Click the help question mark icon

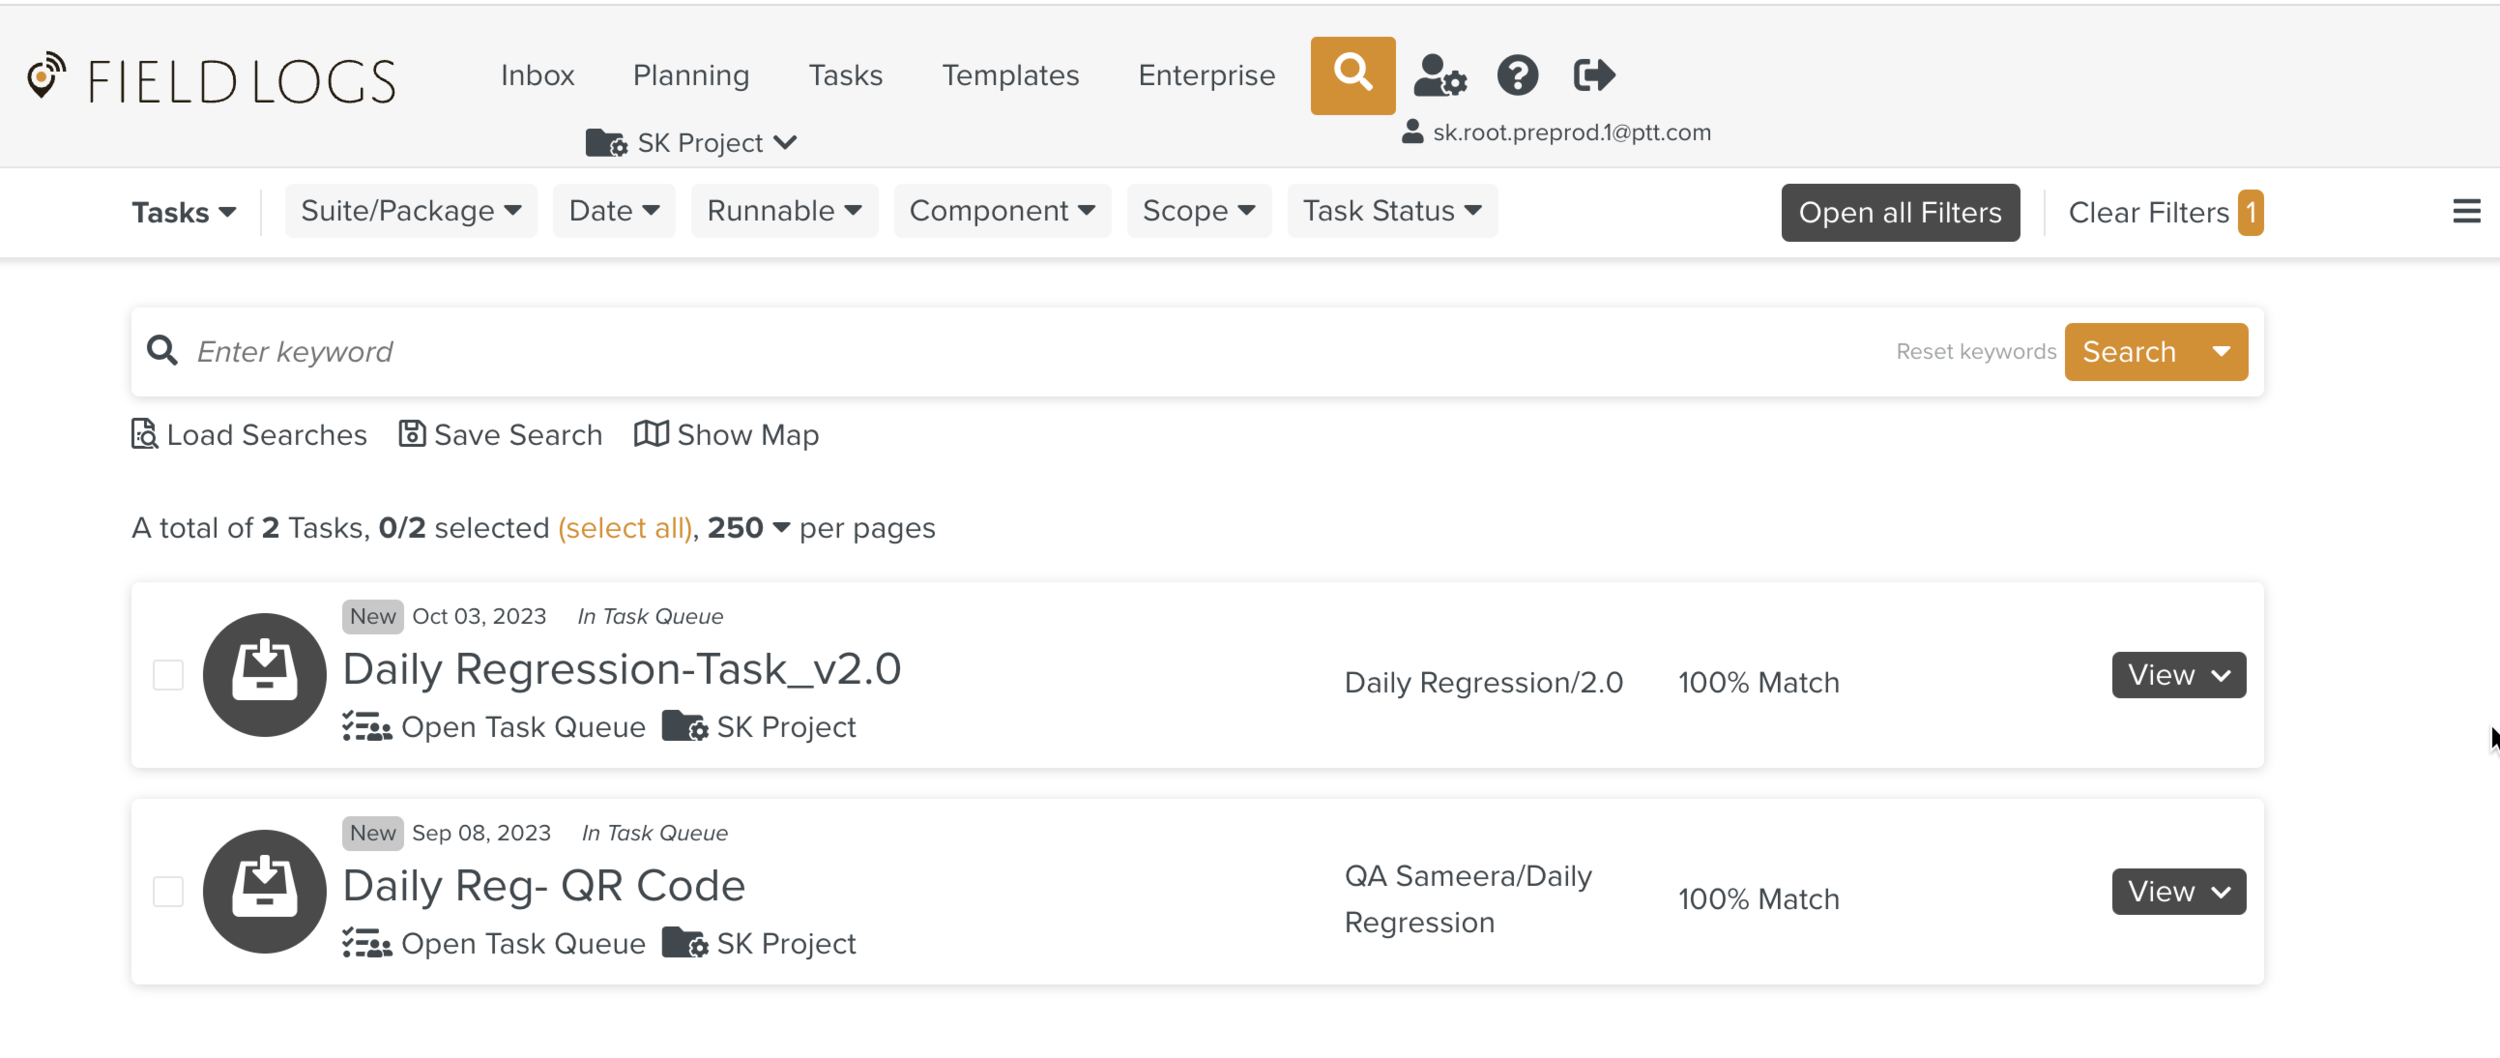(x=1517, y=75)
